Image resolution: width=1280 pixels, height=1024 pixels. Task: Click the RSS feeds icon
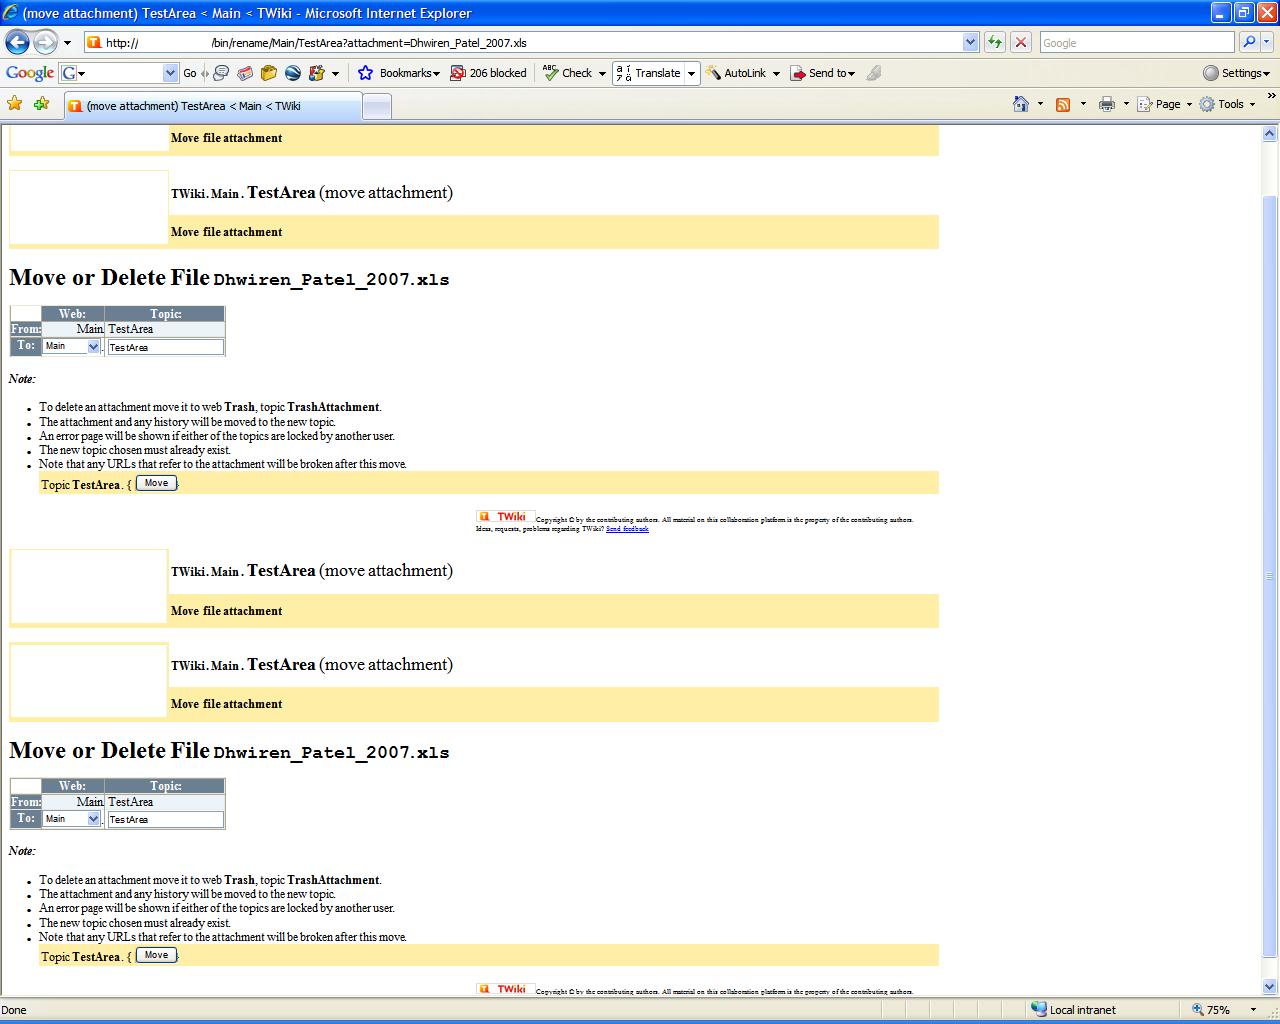pos(1063,104)
